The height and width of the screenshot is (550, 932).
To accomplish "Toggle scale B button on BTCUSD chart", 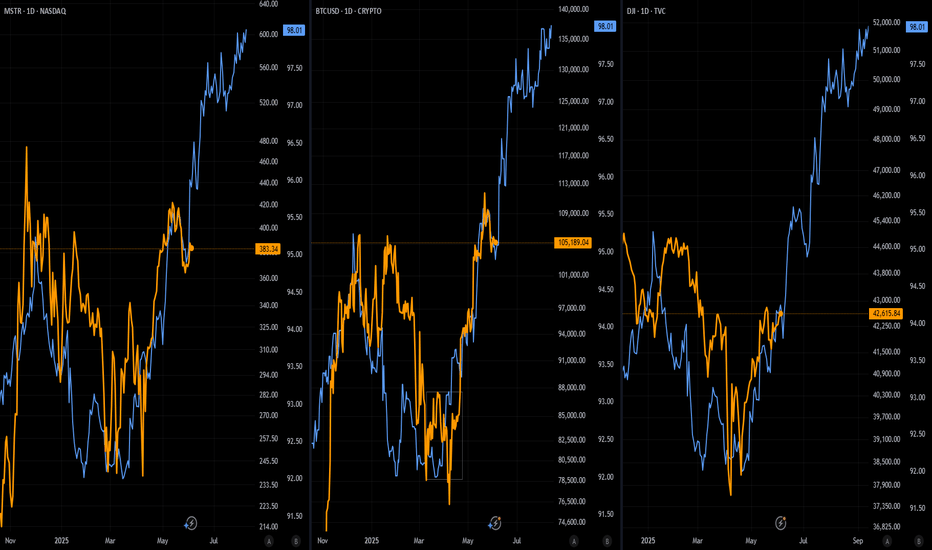I will point(607,541).
